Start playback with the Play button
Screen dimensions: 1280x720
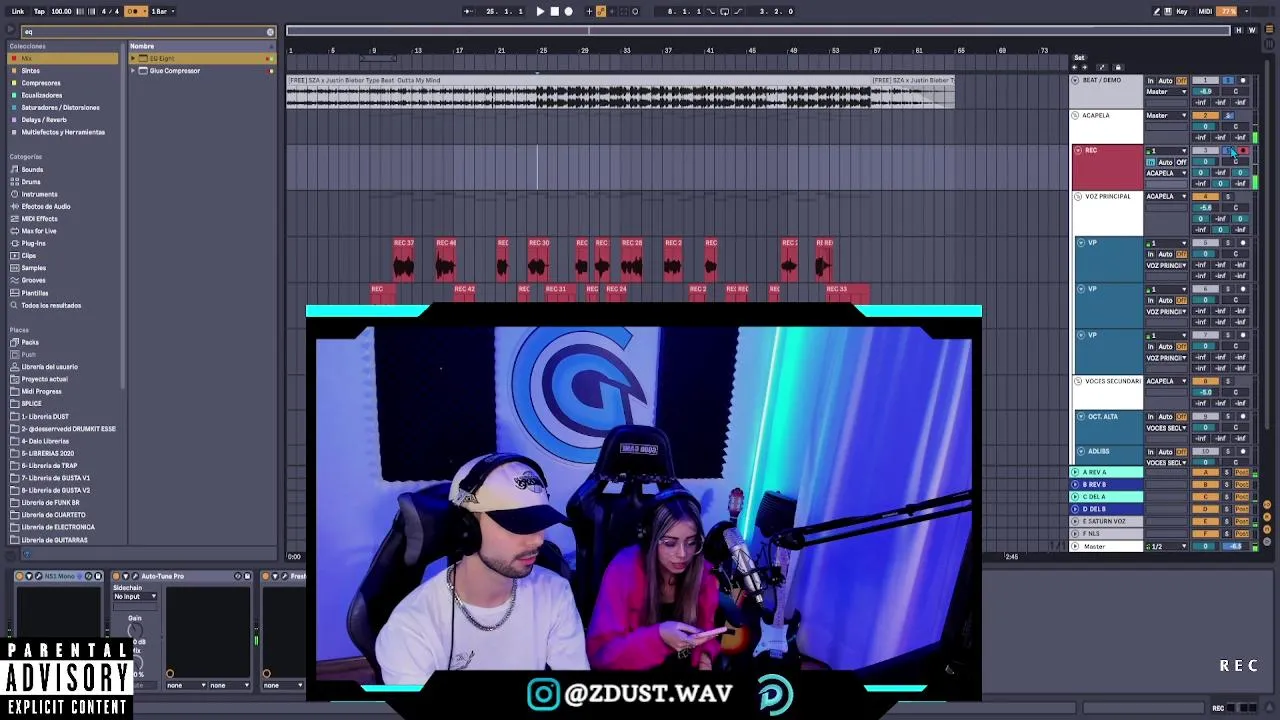point(540,11)
